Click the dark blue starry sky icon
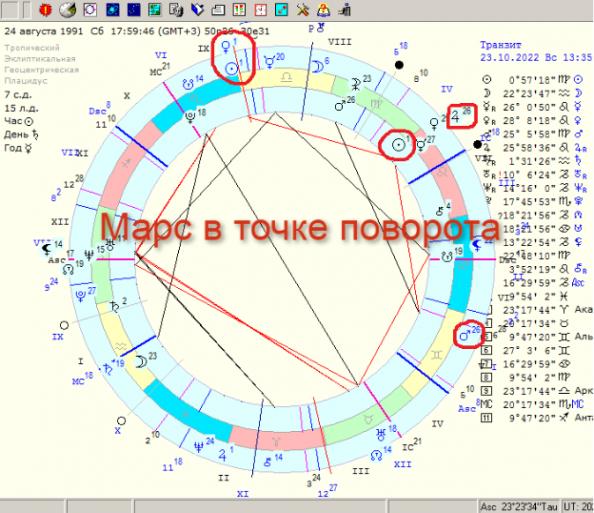 tap(134, 10)
